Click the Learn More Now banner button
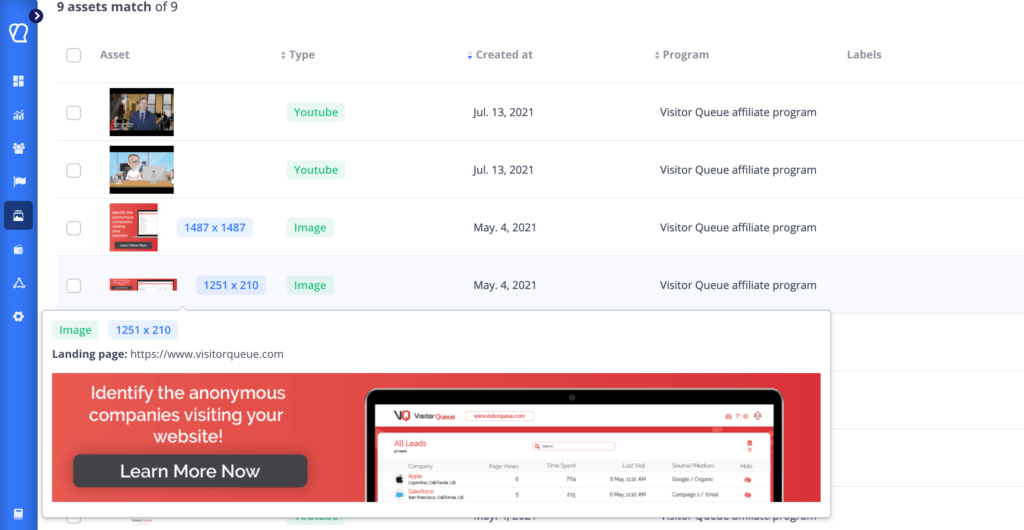 pos(190,471)
